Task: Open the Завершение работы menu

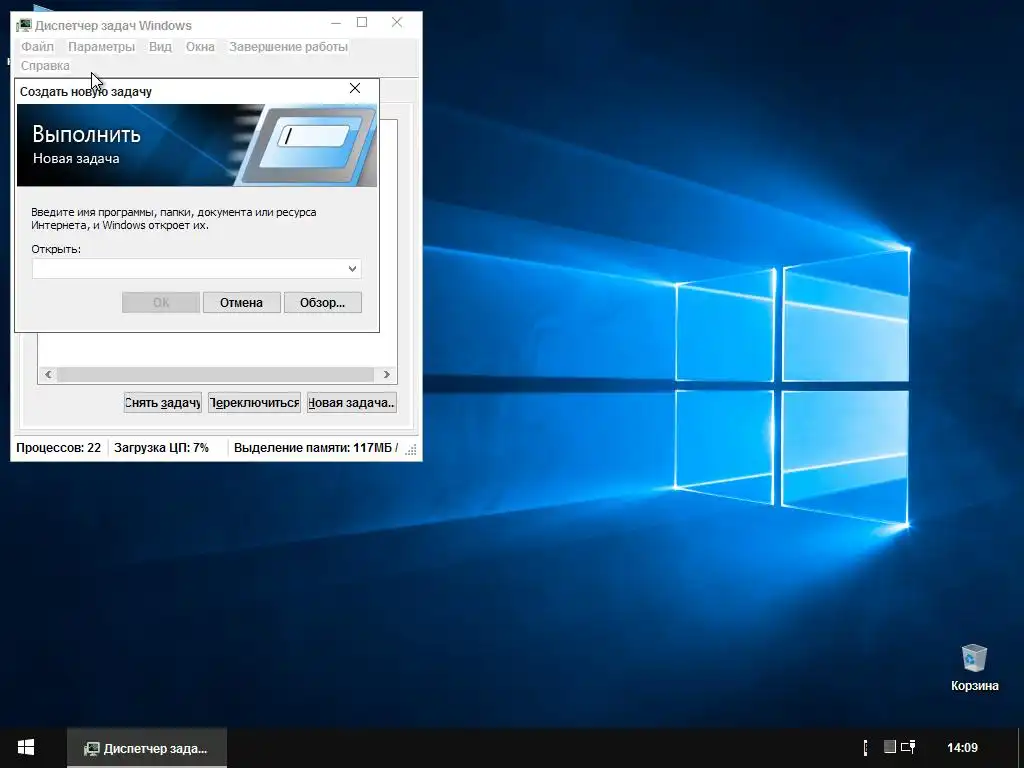Action: (x=288, y=47)
